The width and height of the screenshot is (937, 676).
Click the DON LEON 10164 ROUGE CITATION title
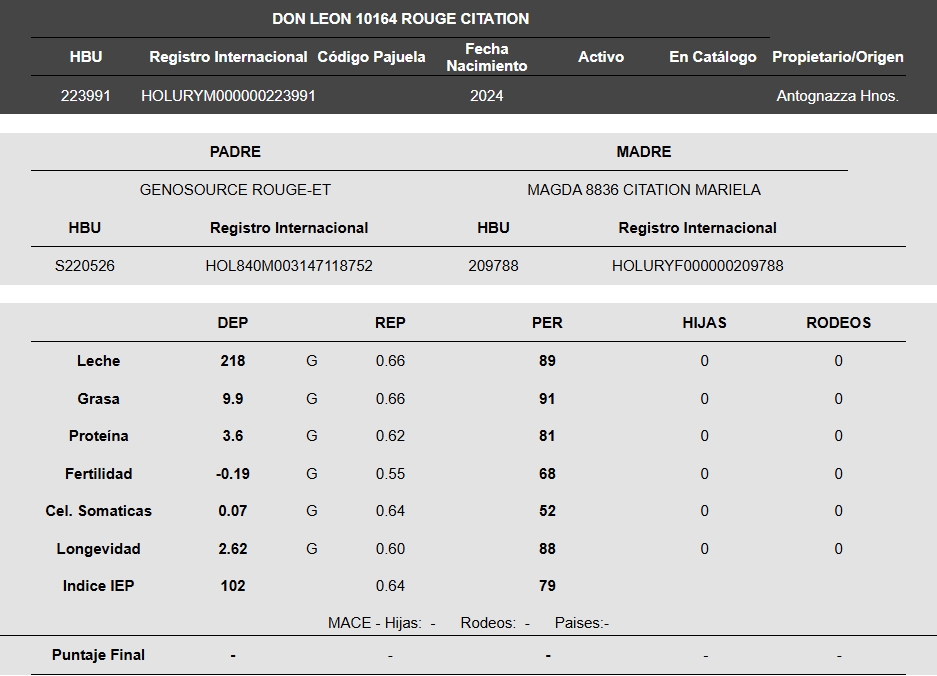coord(400,19)
